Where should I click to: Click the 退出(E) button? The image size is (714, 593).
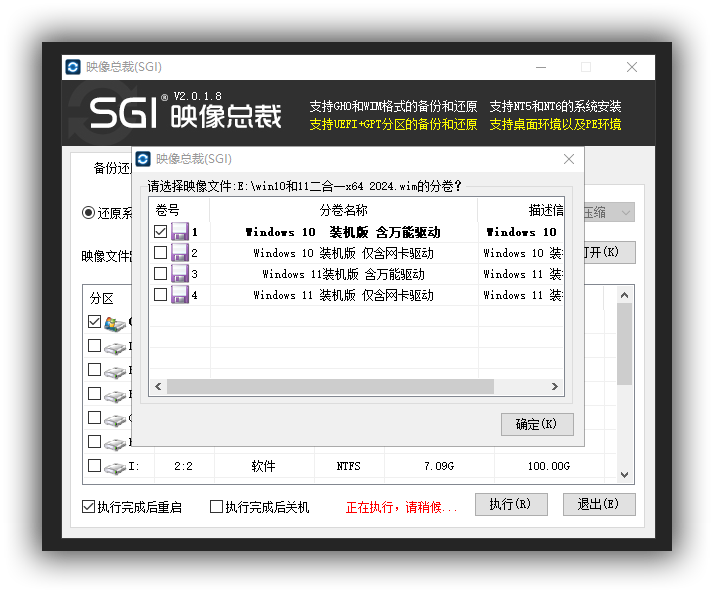[598, 505]
